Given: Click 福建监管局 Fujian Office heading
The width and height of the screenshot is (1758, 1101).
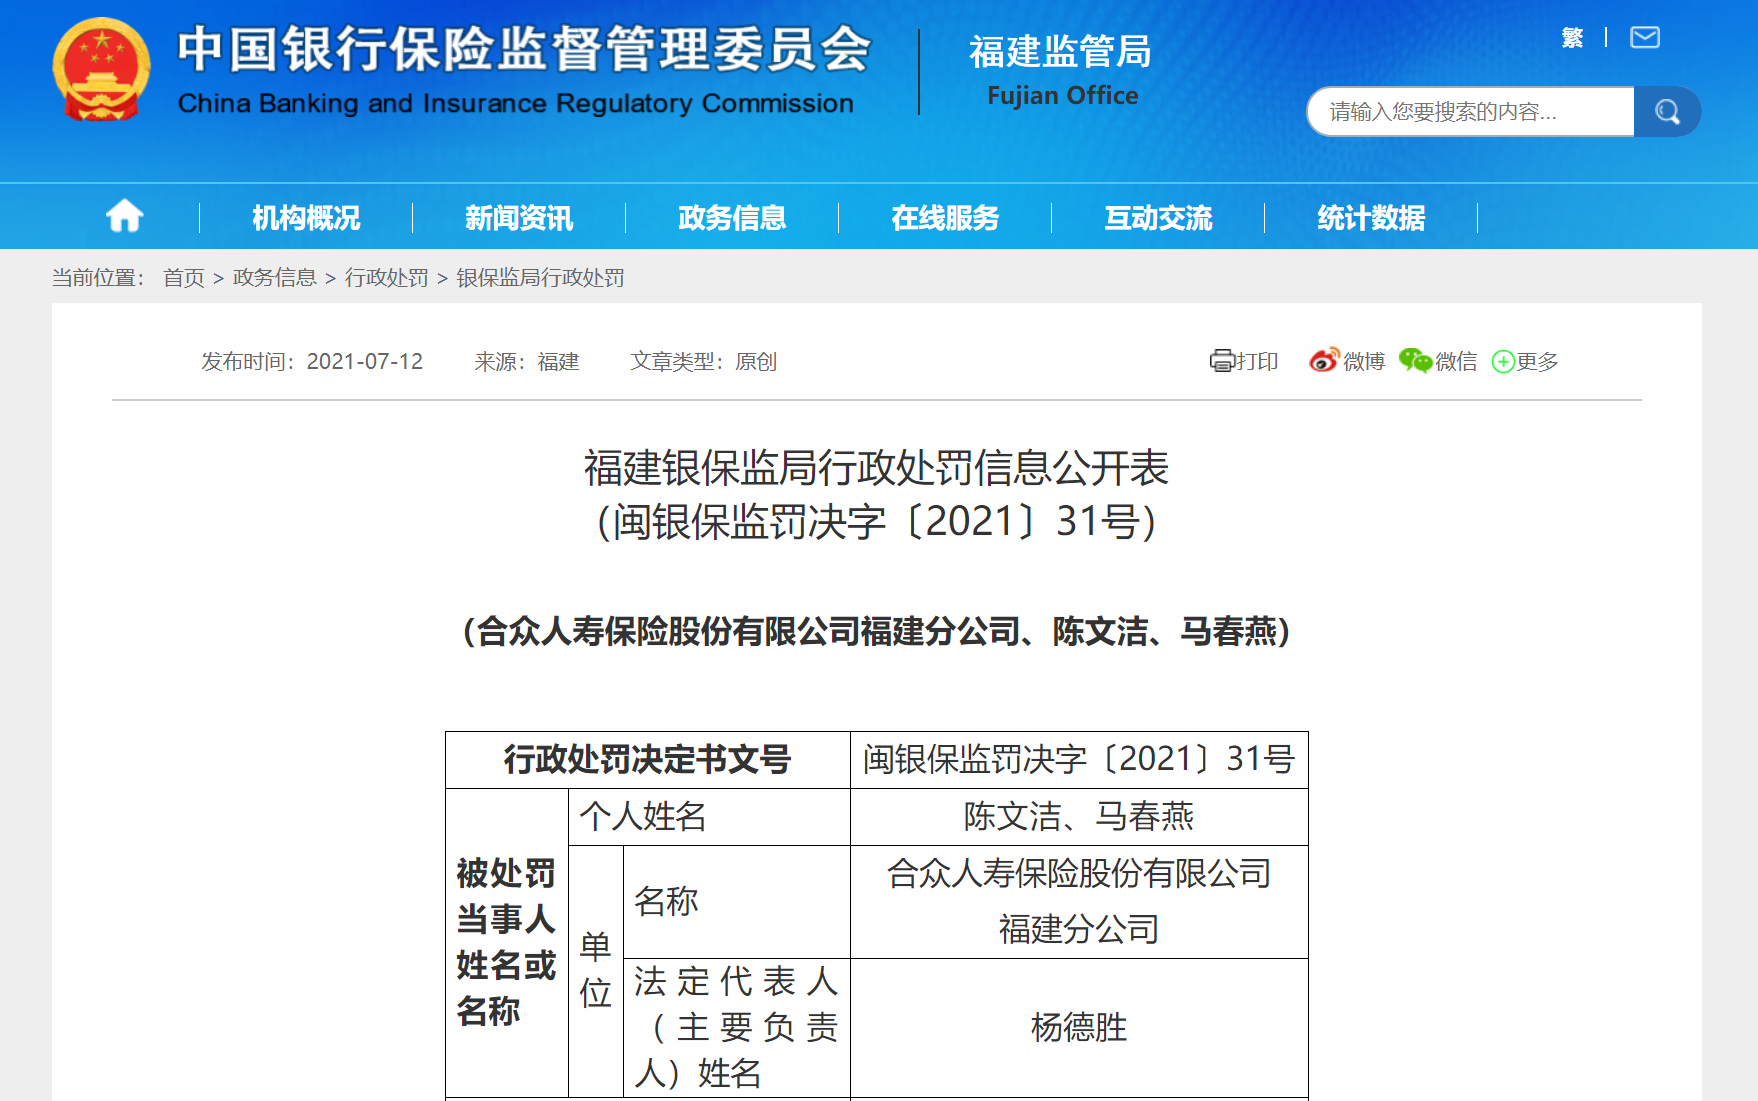Looking at the screenshot, I should click(1061, 70).
